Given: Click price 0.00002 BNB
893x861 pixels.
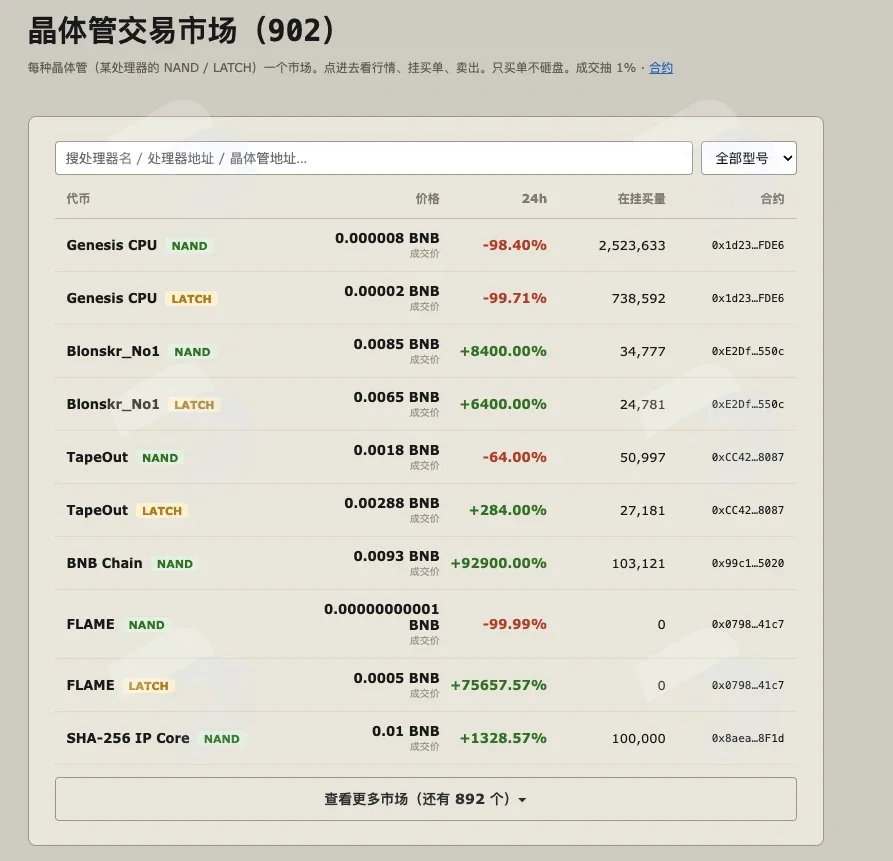Looking at the screenshot, I should click(392, 291).
